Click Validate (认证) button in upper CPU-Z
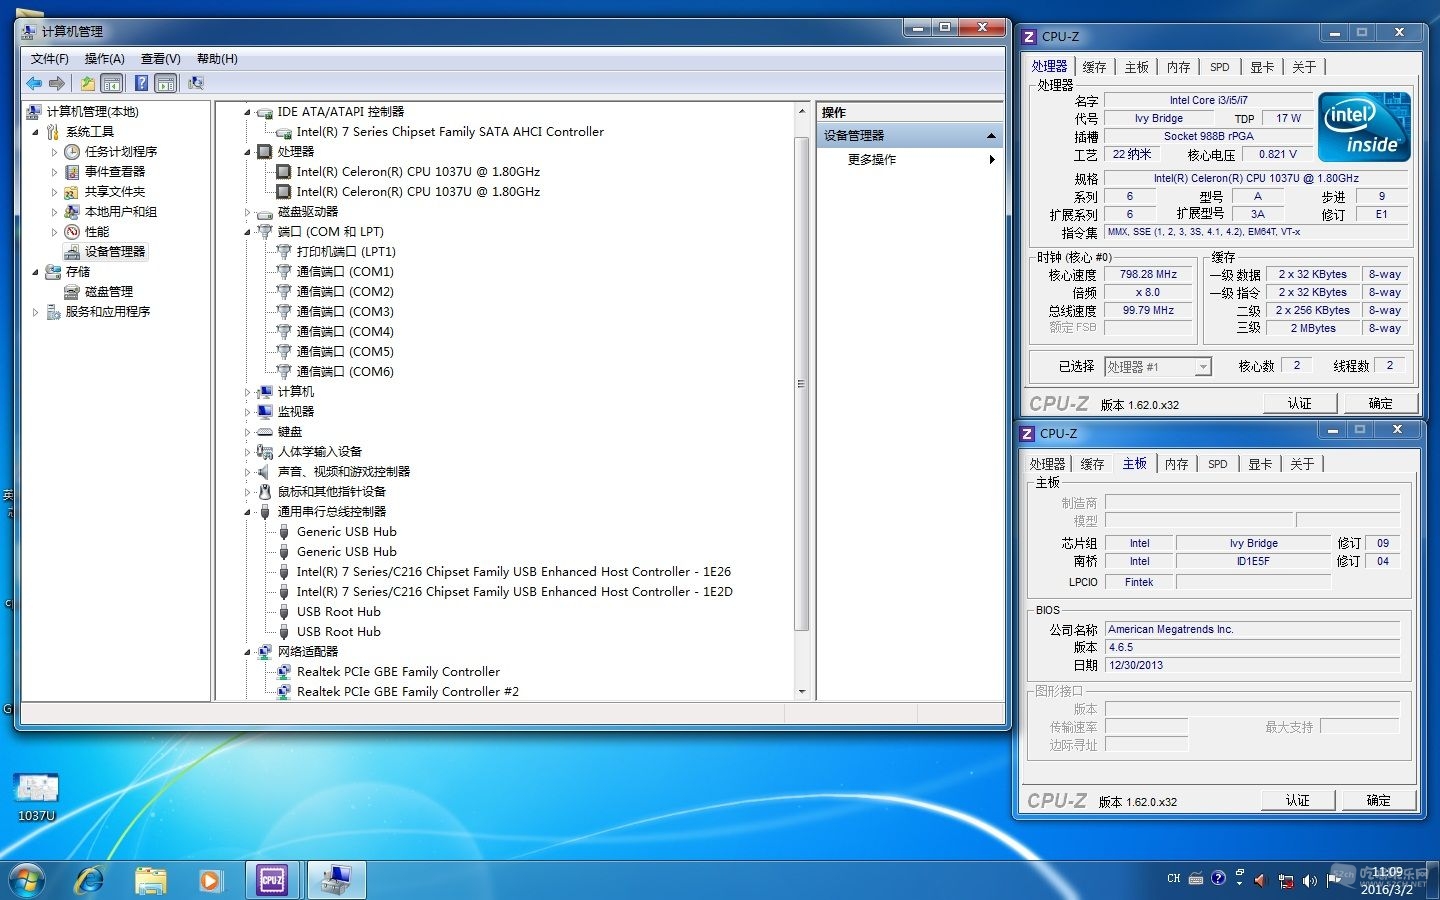The image size is (1440, 900). coord(1299,403)
